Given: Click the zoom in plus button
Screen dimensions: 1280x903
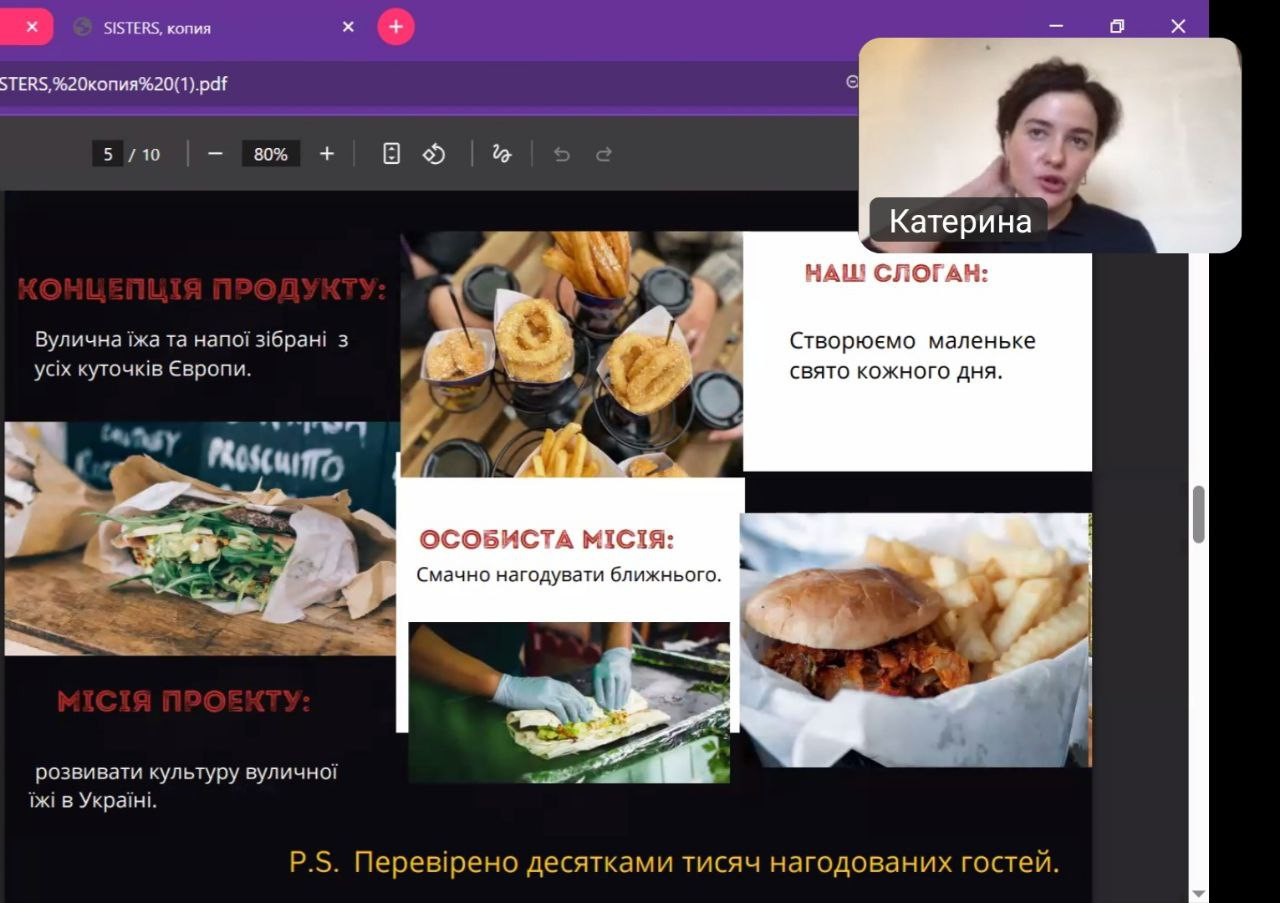Looking at the screenshot, I should [327, 154].
